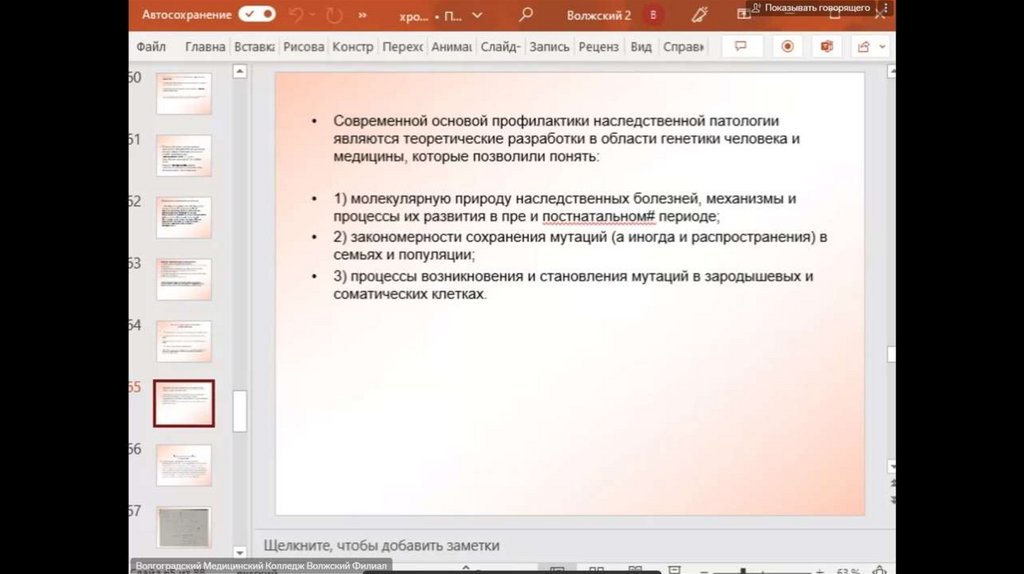1024x574 pixels.
Task: Click the Волжский 2 account avatar
Action: 654,15
